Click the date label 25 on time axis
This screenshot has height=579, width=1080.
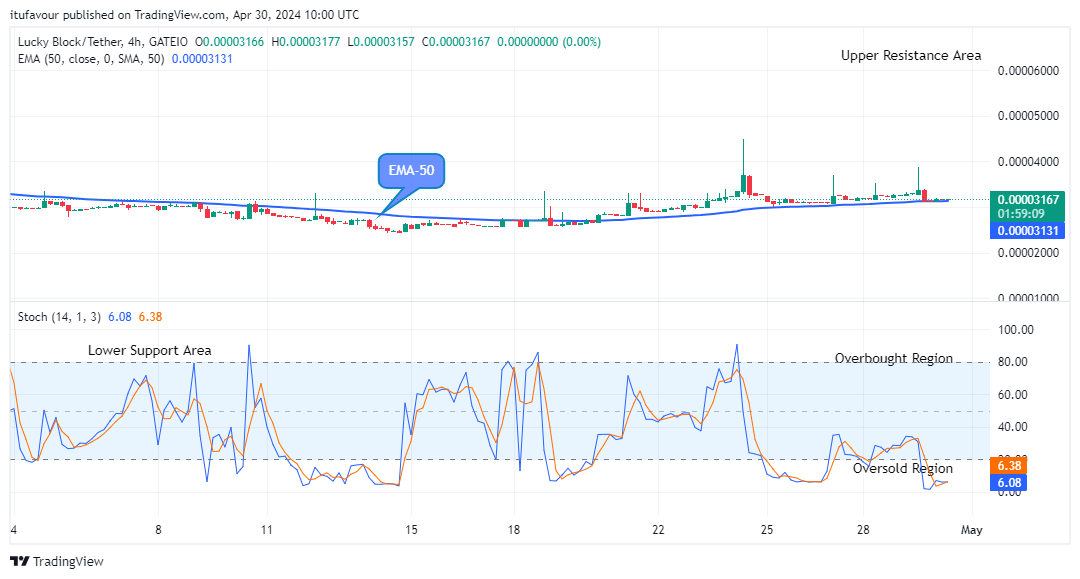pyautogui.click(x=767, y=530)
